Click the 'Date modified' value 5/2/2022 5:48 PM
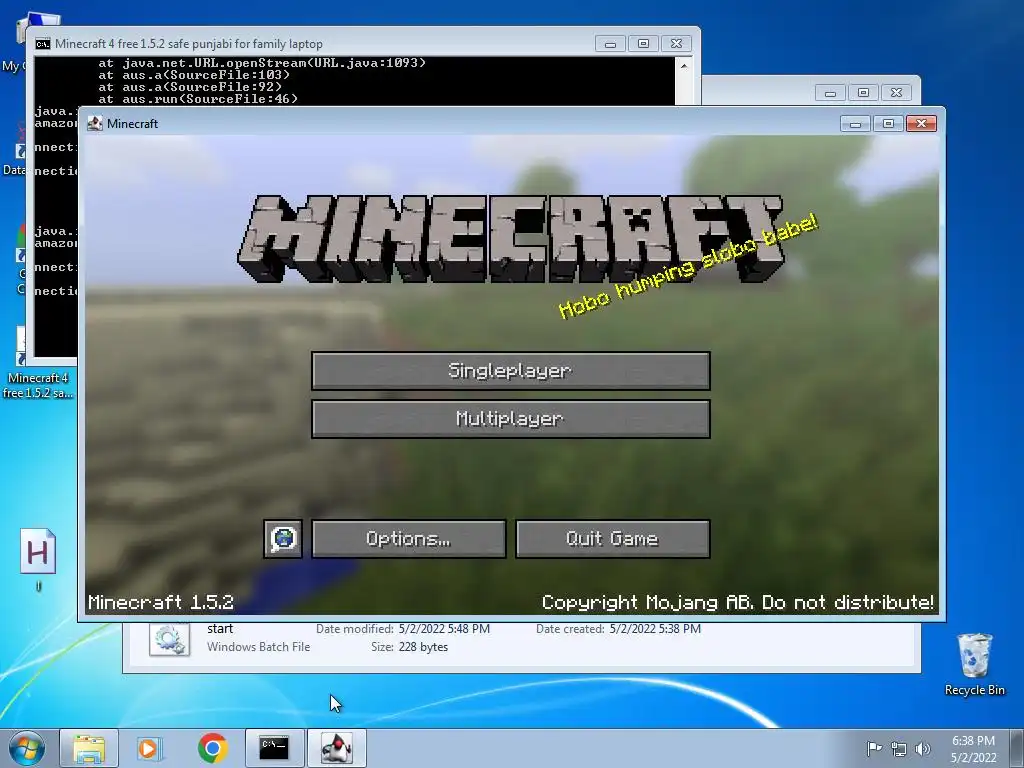This screenshot has width=1024, height=768. (444, 629)
